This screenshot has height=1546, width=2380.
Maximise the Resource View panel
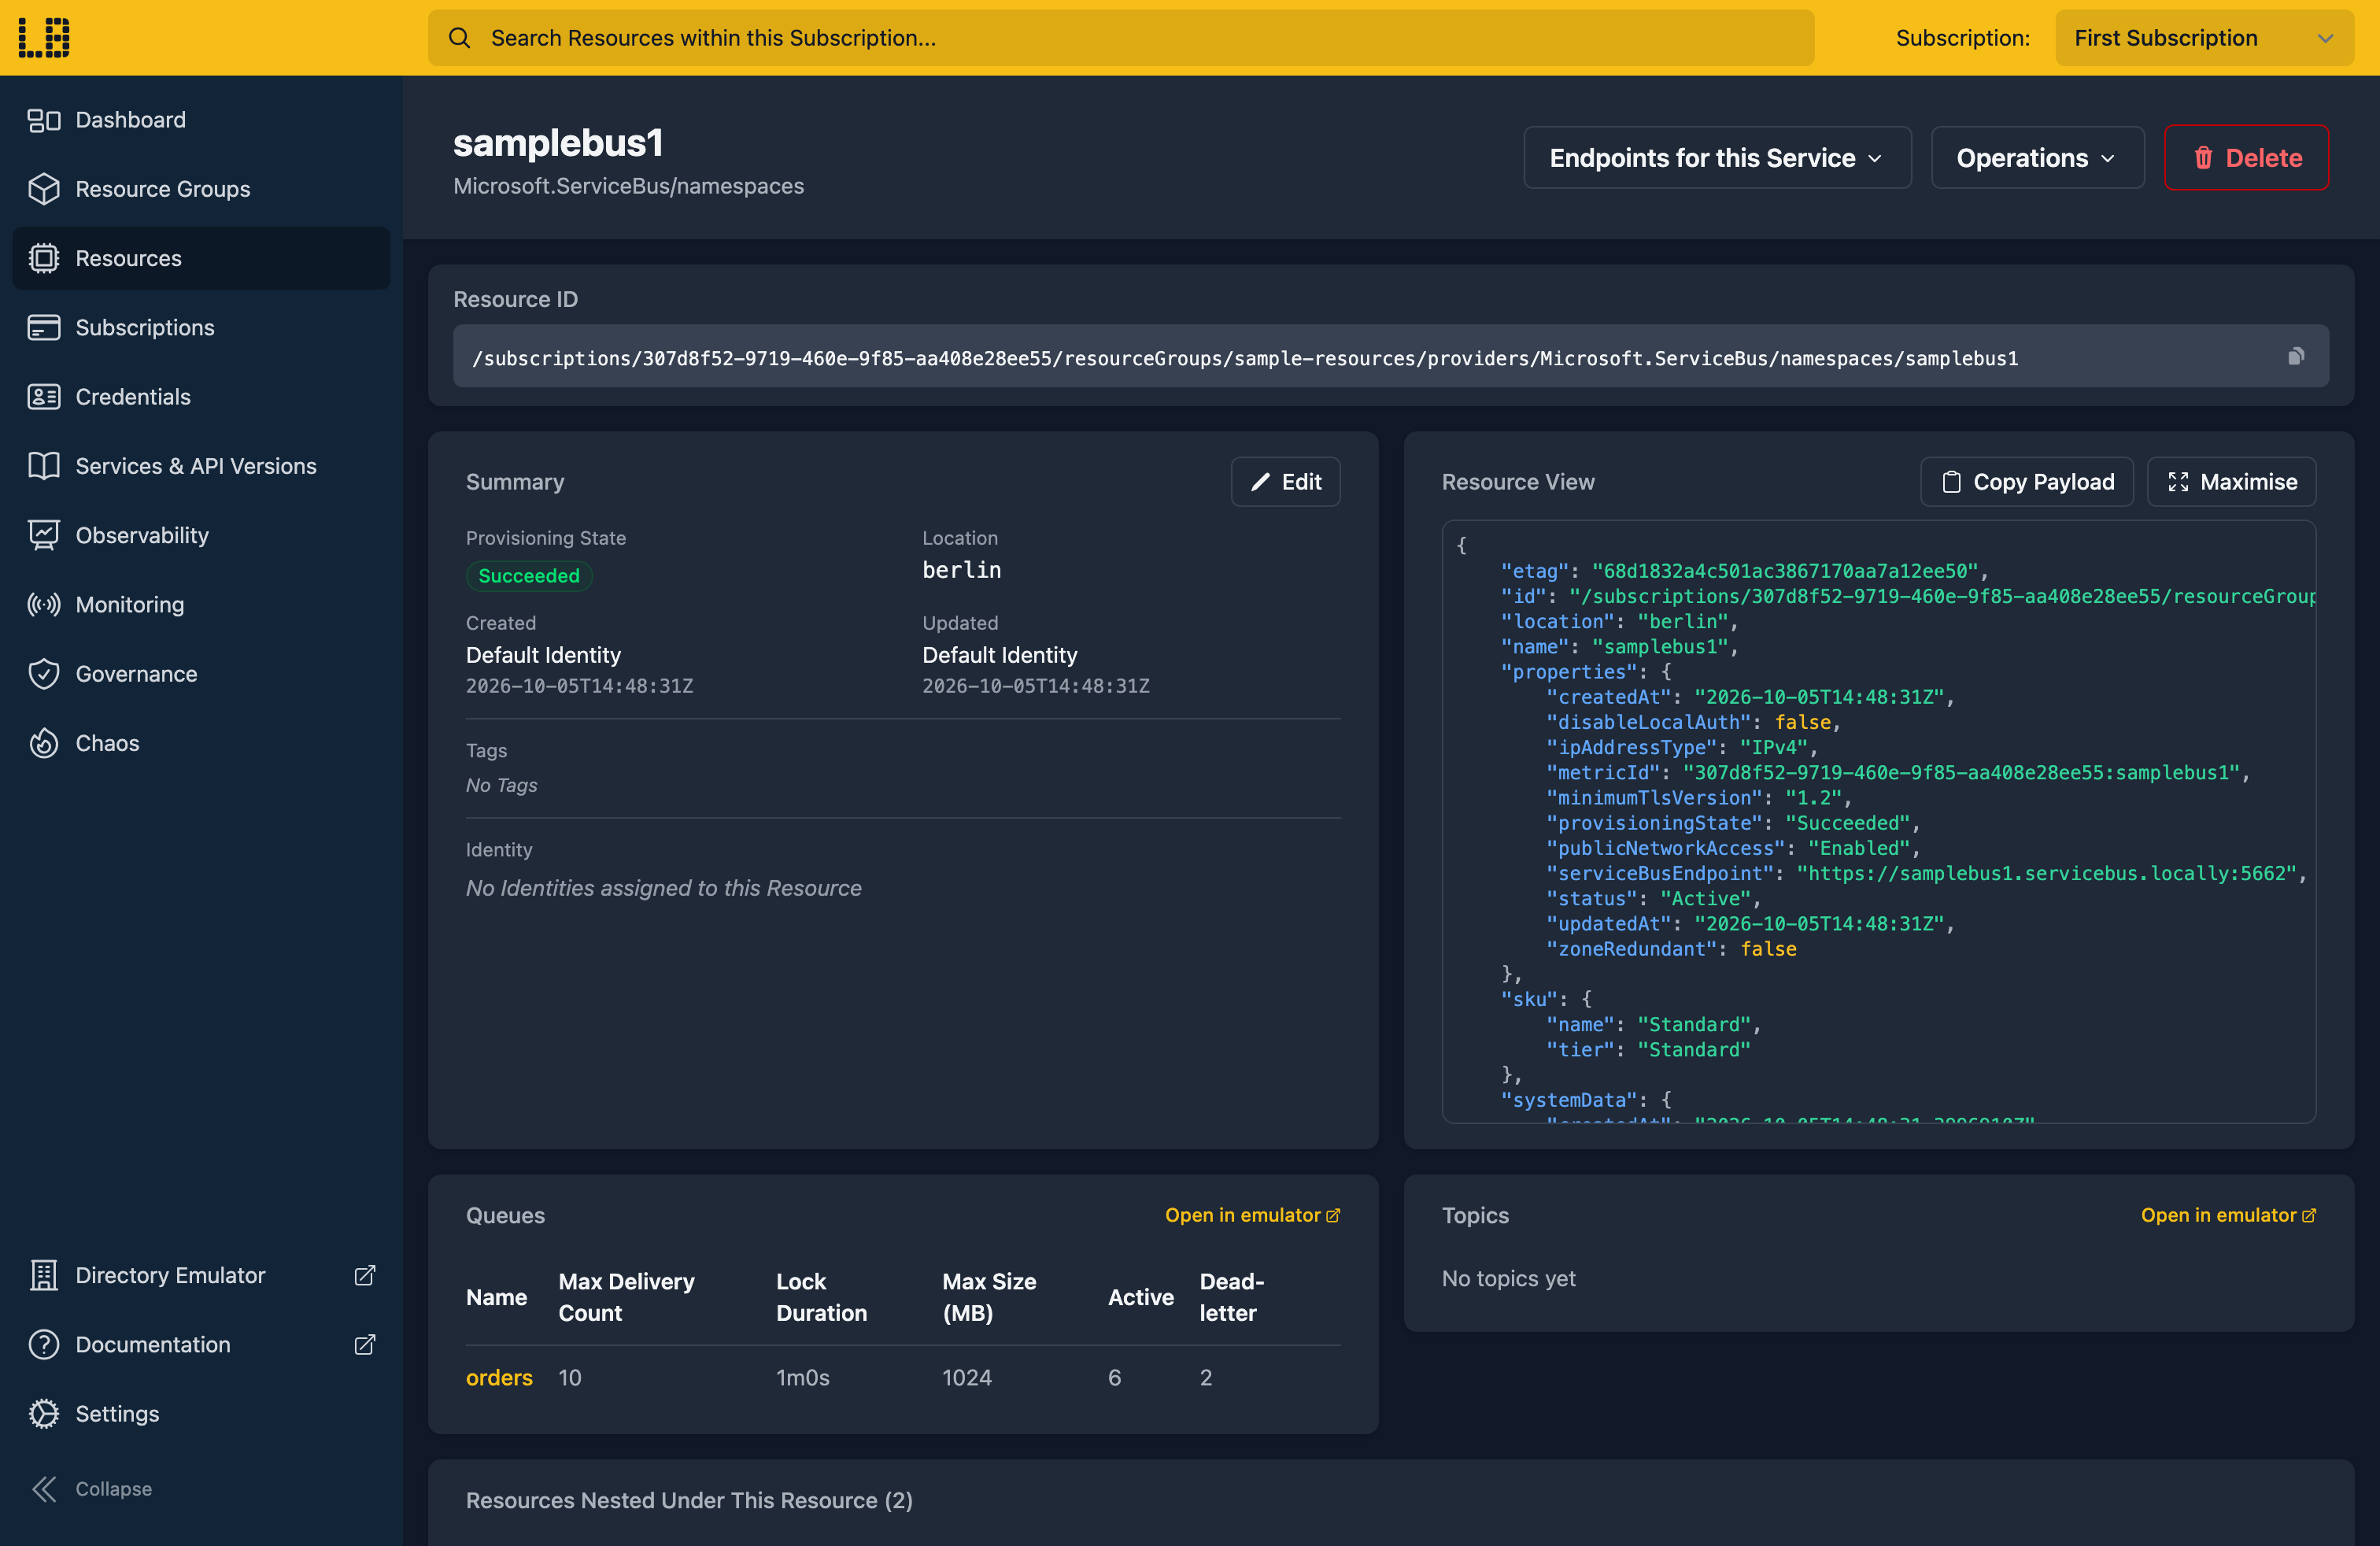click(x=2231, y=482)
